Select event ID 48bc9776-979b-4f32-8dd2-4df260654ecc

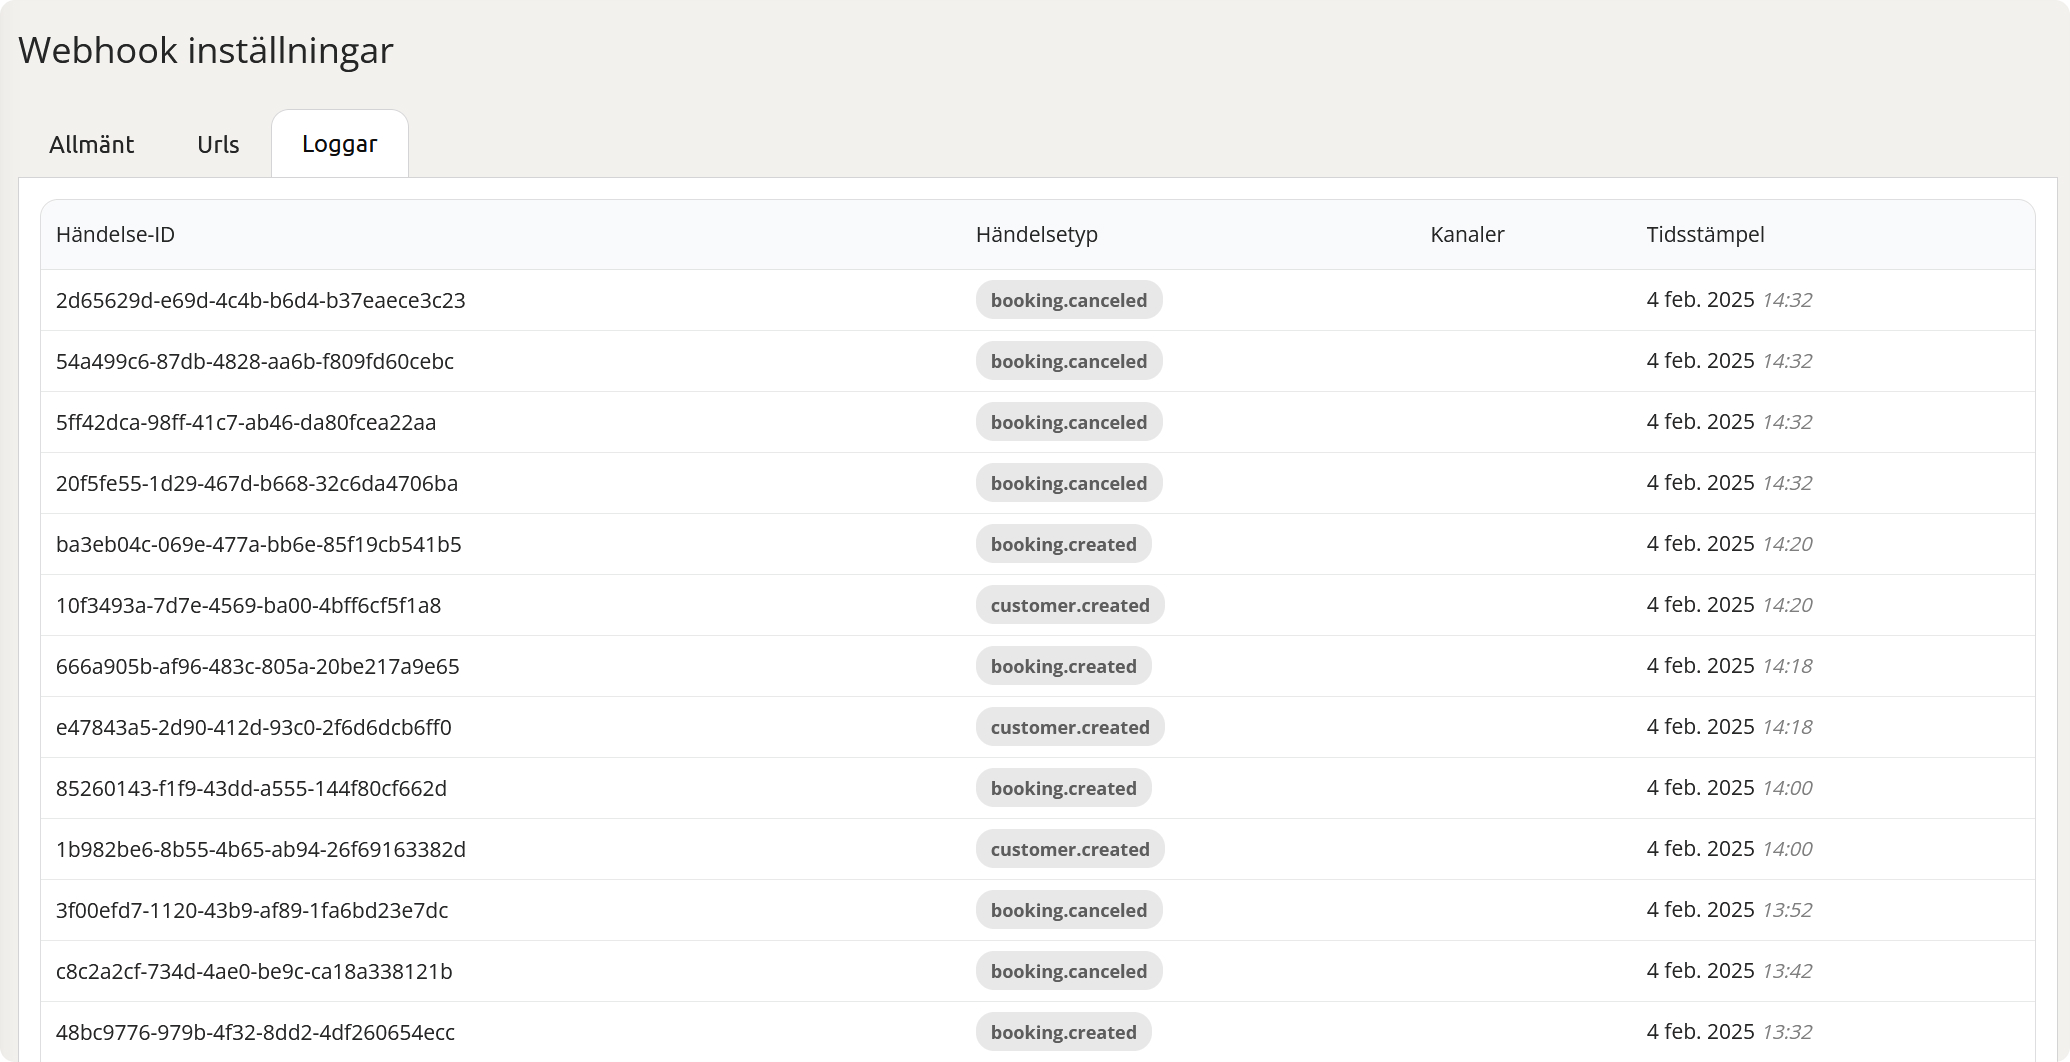[255, 1032]
